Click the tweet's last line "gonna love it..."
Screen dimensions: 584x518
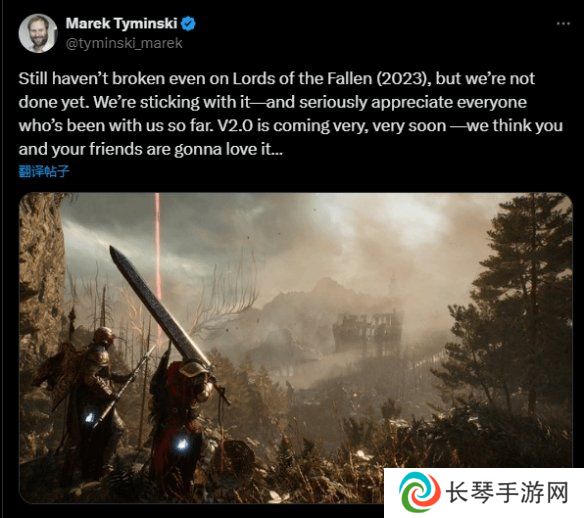[228, 150]
